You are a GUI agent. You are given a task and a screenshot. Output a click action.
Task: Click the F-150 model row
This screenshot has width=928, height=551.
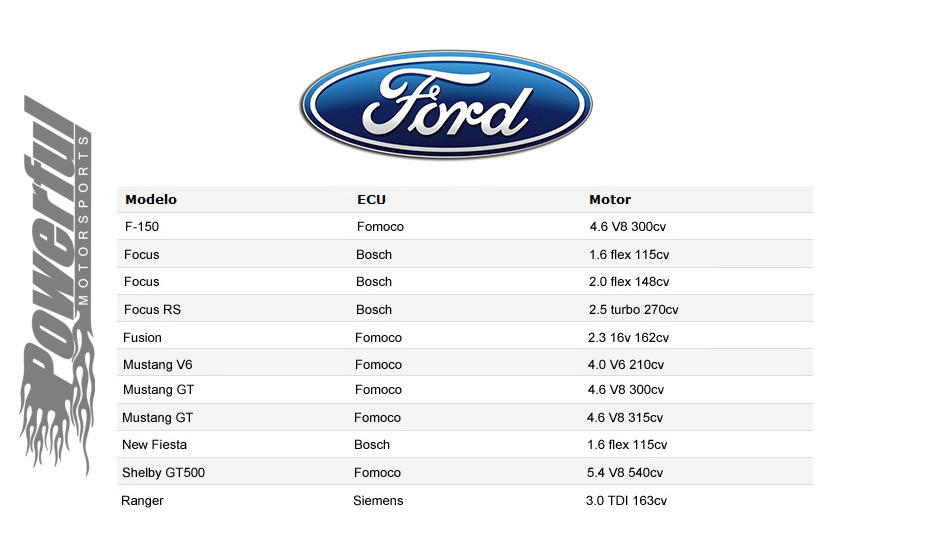tap(465, 227)
